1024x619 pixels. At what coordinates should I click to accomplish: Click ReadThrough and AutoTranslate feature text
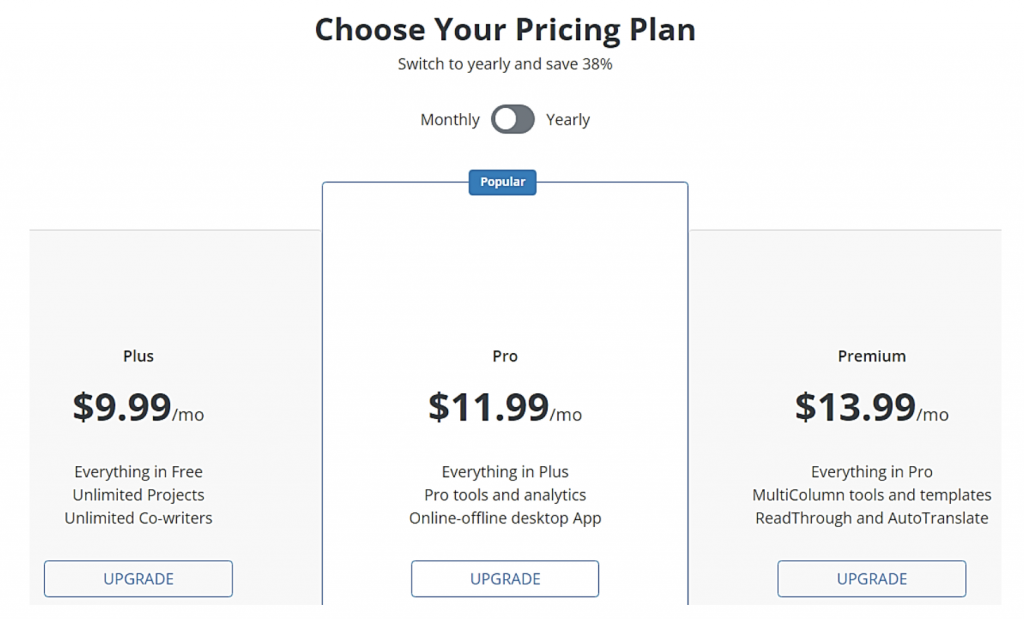tap(872, 518)
